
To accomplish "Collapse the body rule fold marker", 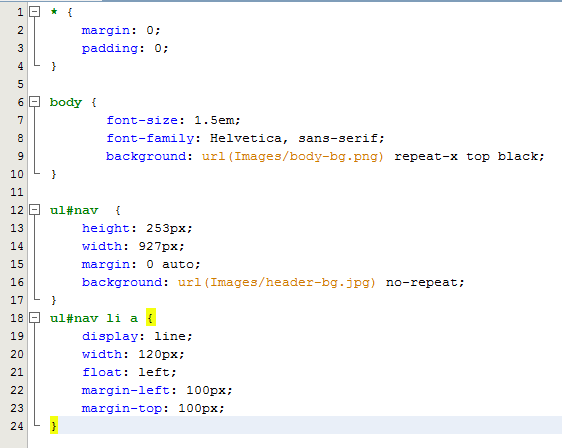I will (34, 102).
